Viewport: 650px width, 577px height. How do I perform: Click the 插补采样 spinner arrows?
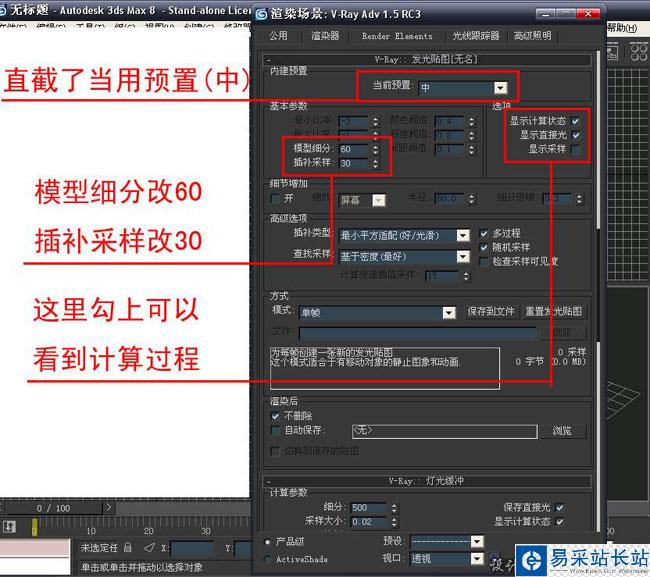coord(375,163)
